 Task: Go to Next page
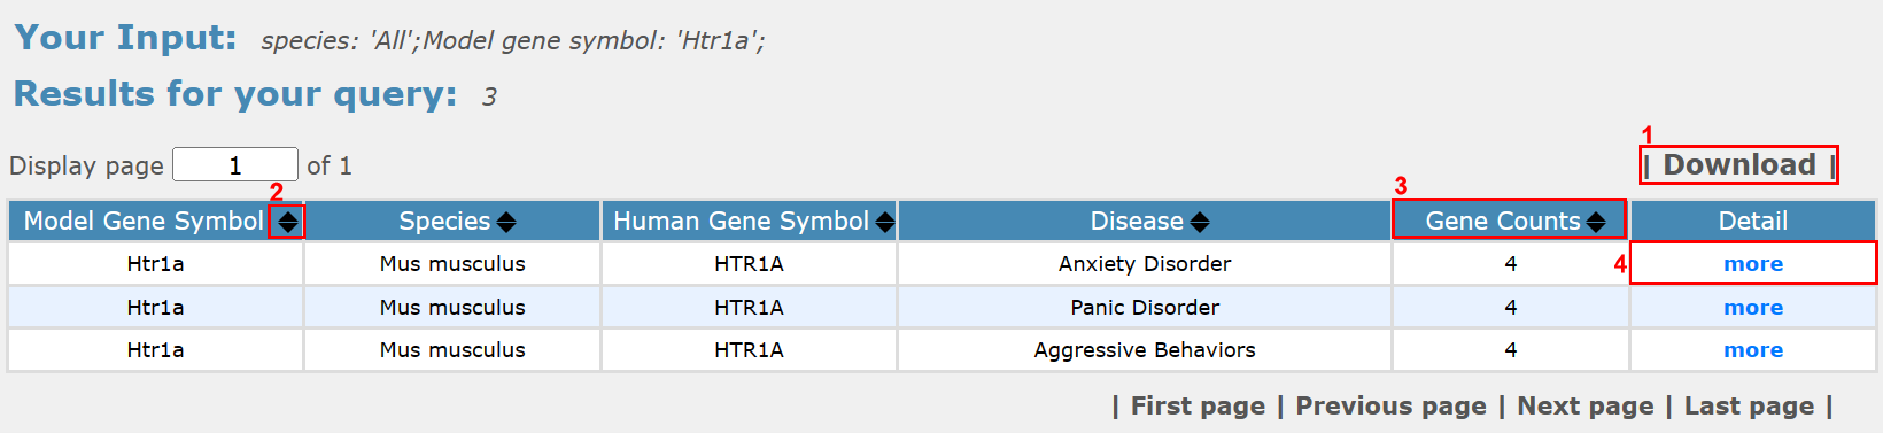point(1585,406)
